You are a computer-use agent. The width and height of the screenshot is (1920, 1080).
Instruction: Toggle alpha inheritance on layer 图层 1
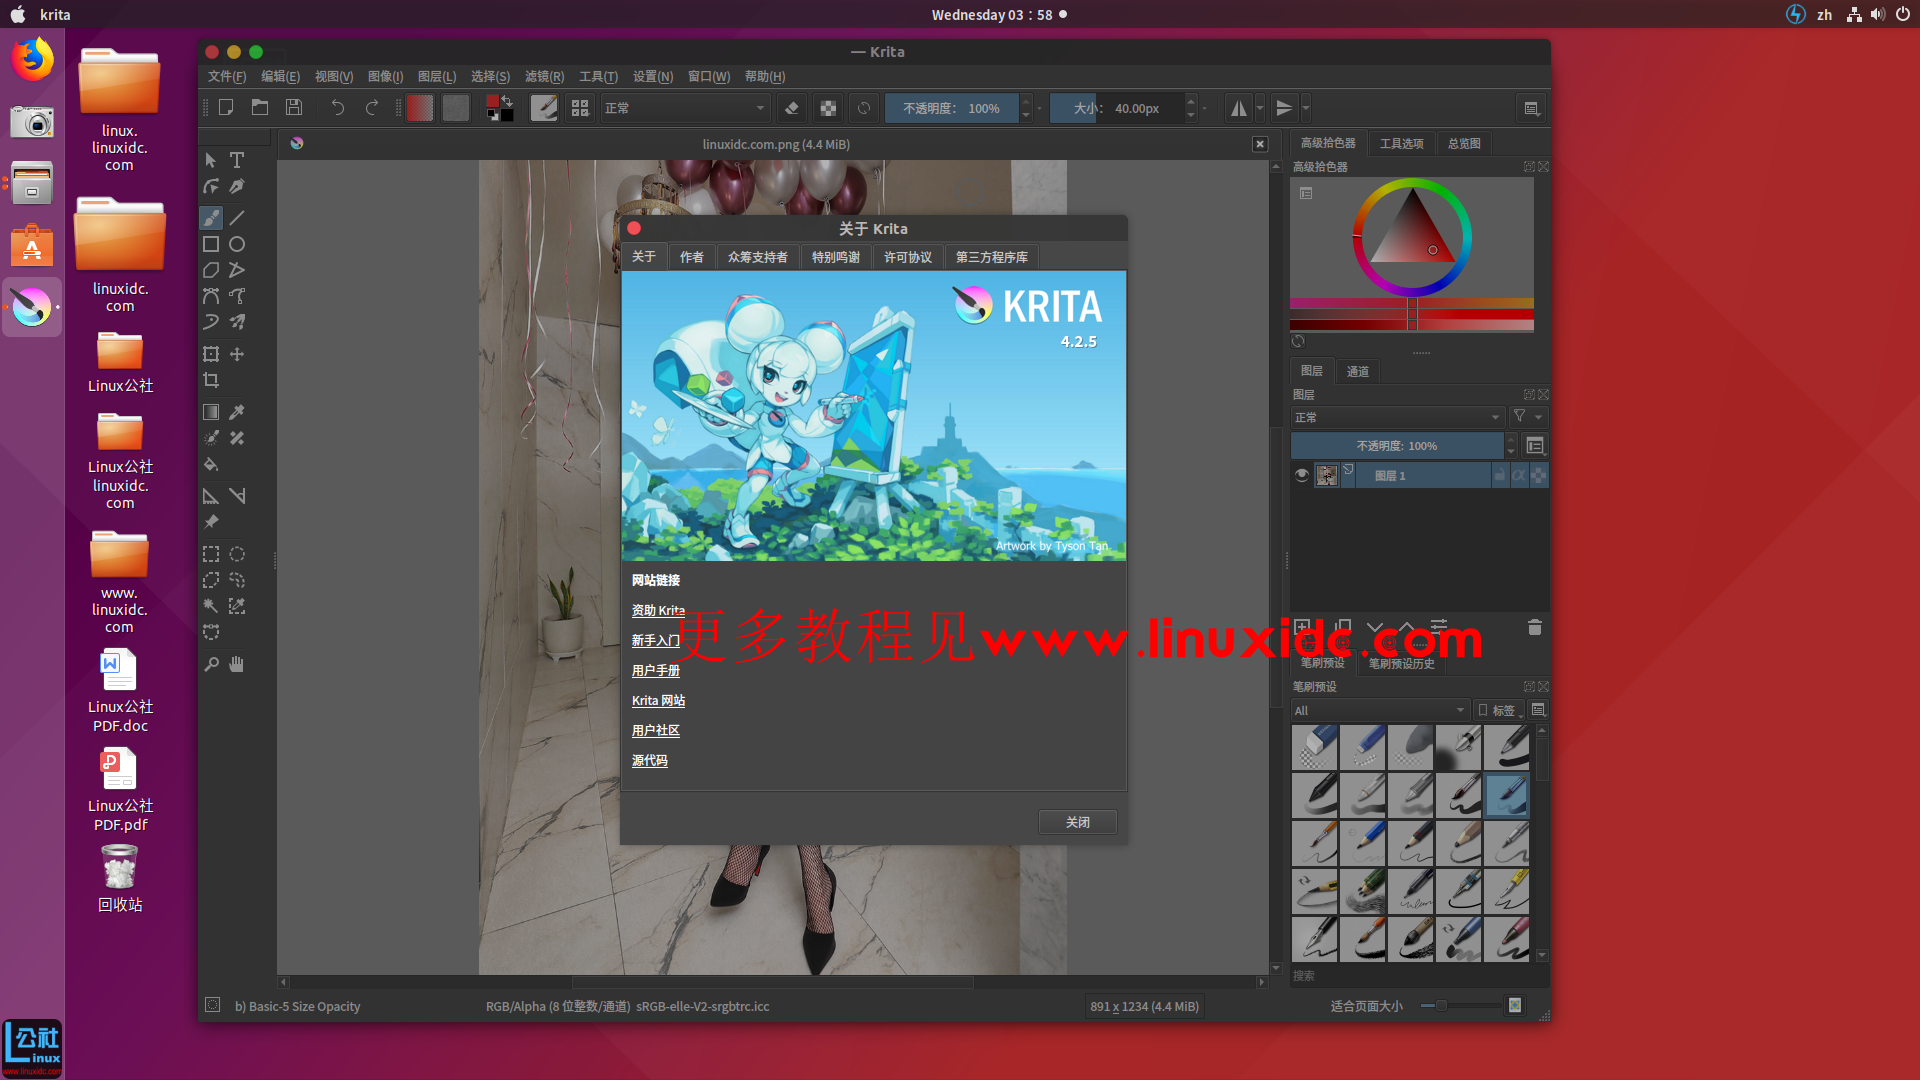pyautogui.click(x=1519, y=476)
